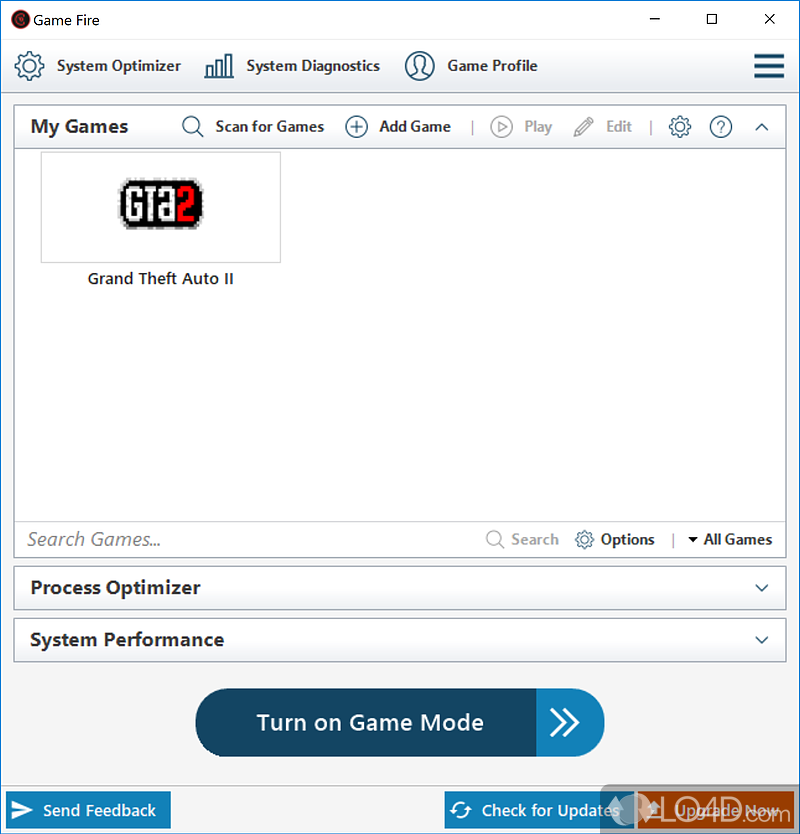Click the Search magnifier icon
The height and width of the screenshot is (834, 800).
[495, 539]
